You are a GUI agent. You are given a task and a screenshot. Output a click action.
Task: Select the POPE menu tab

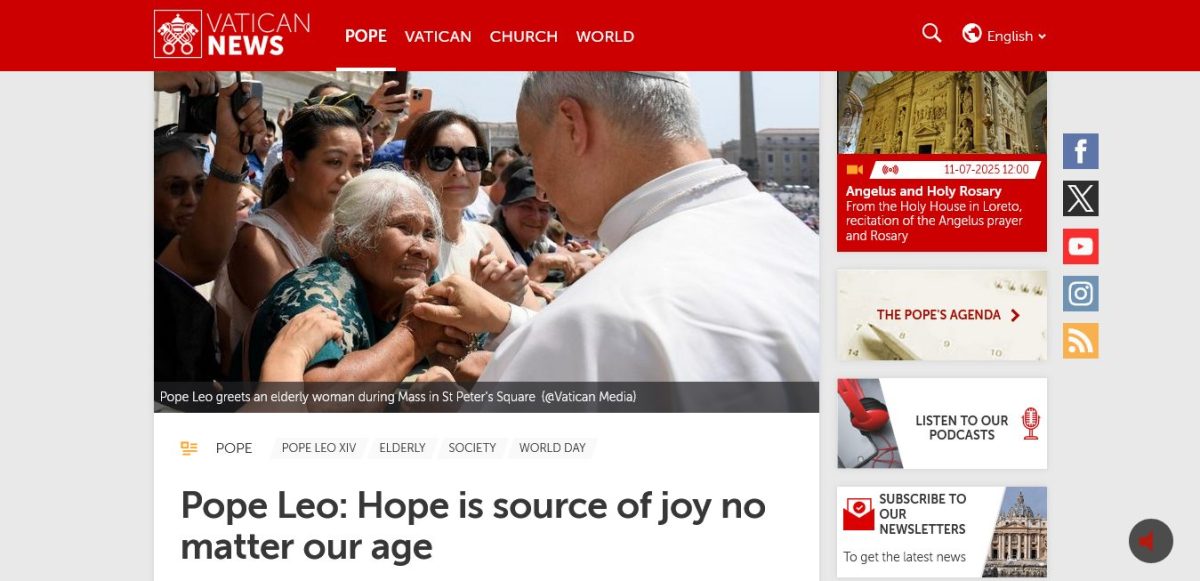[365, 35]
